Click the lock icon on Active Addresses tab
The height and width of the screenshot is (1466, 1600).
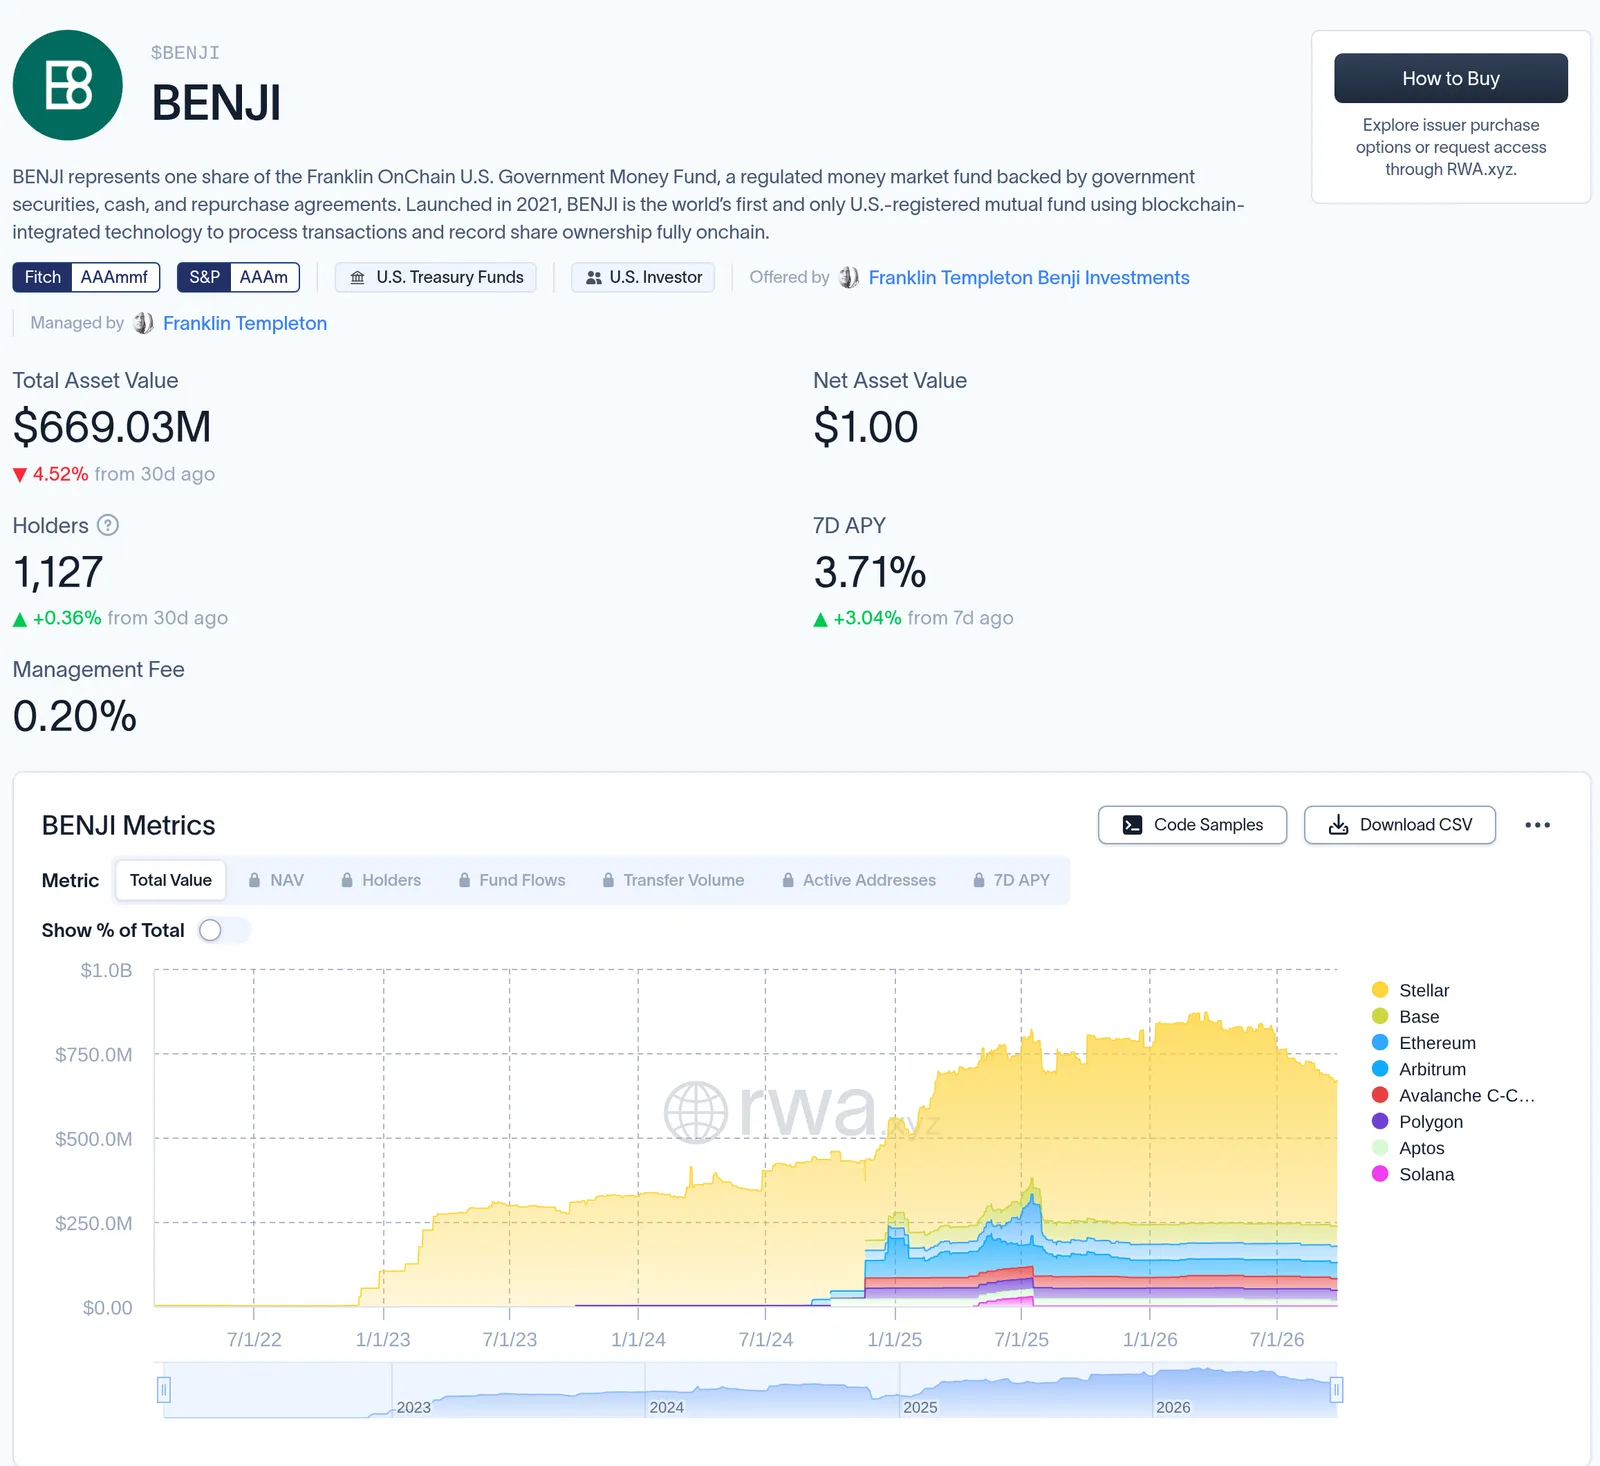[788, 880]
